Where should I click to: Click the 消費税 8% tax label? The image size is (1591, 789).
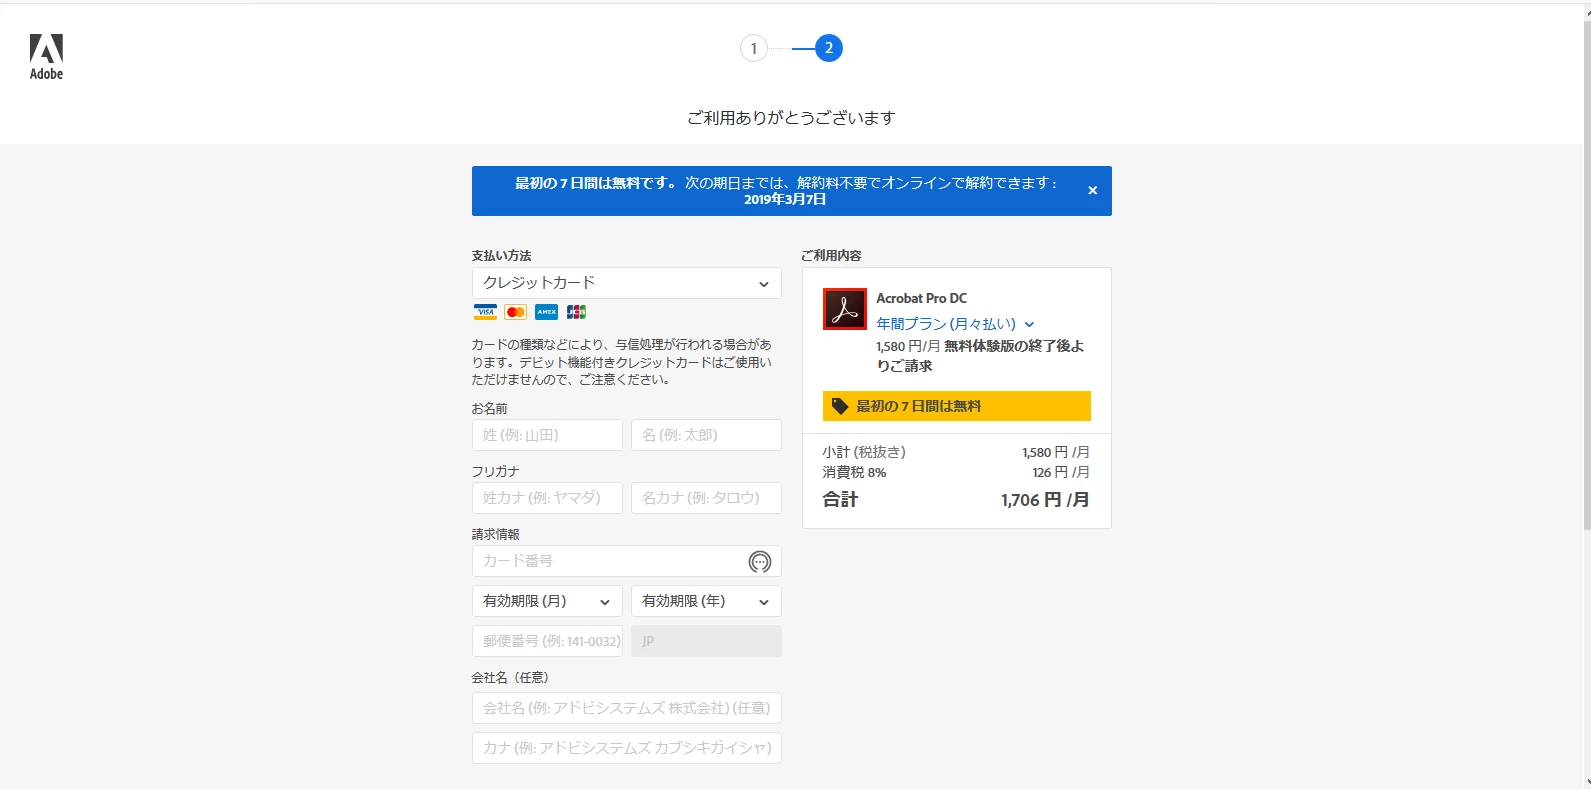(x=854, y=472)
